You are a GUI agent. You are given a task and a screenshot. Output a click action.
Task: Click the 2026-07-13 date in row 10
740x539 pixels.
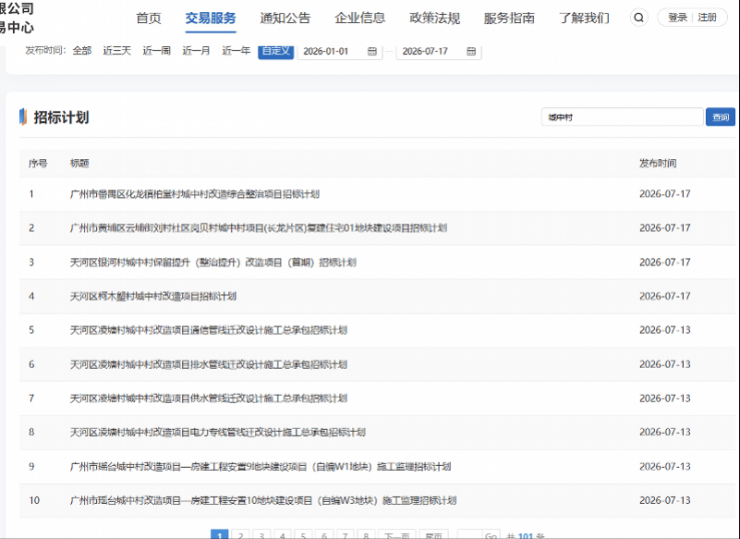pyautogui.click(x=664, y=500)
